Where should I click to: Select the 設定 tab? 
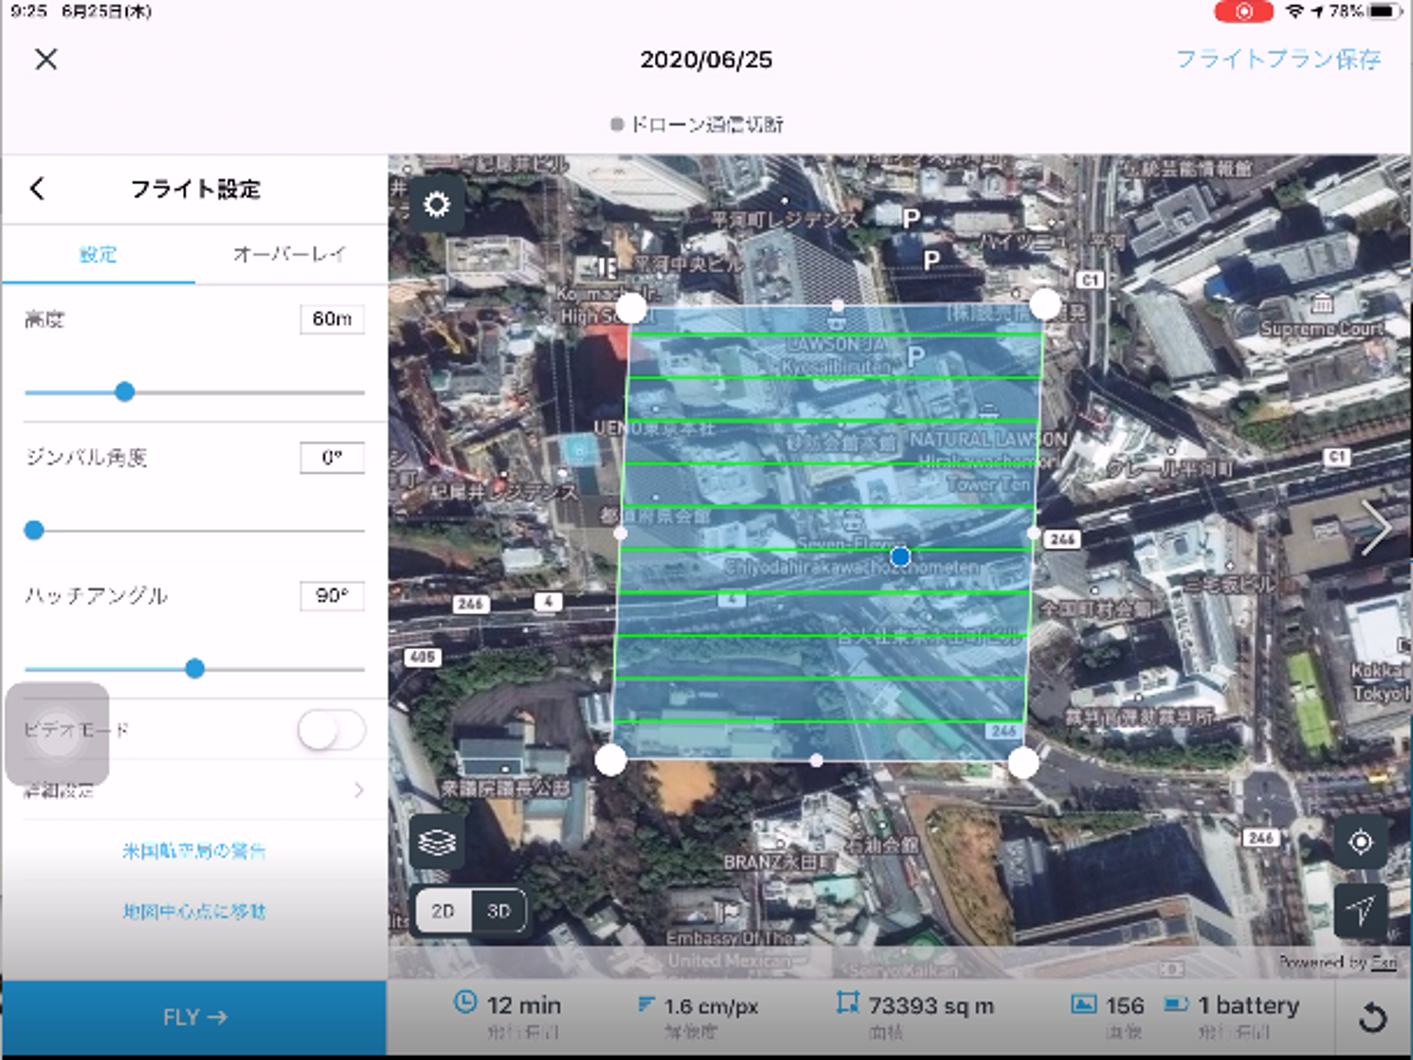[98, 255]
